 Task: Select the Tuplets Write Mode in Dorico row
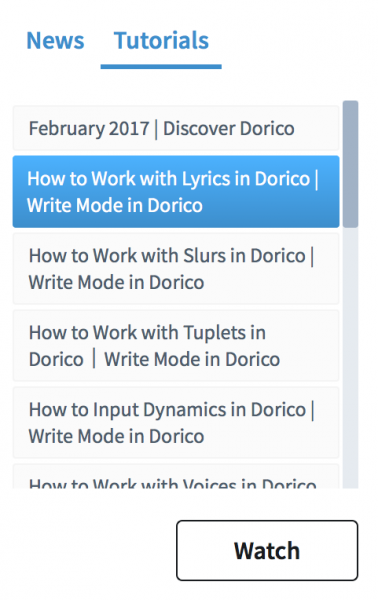[x=176, y=346]
